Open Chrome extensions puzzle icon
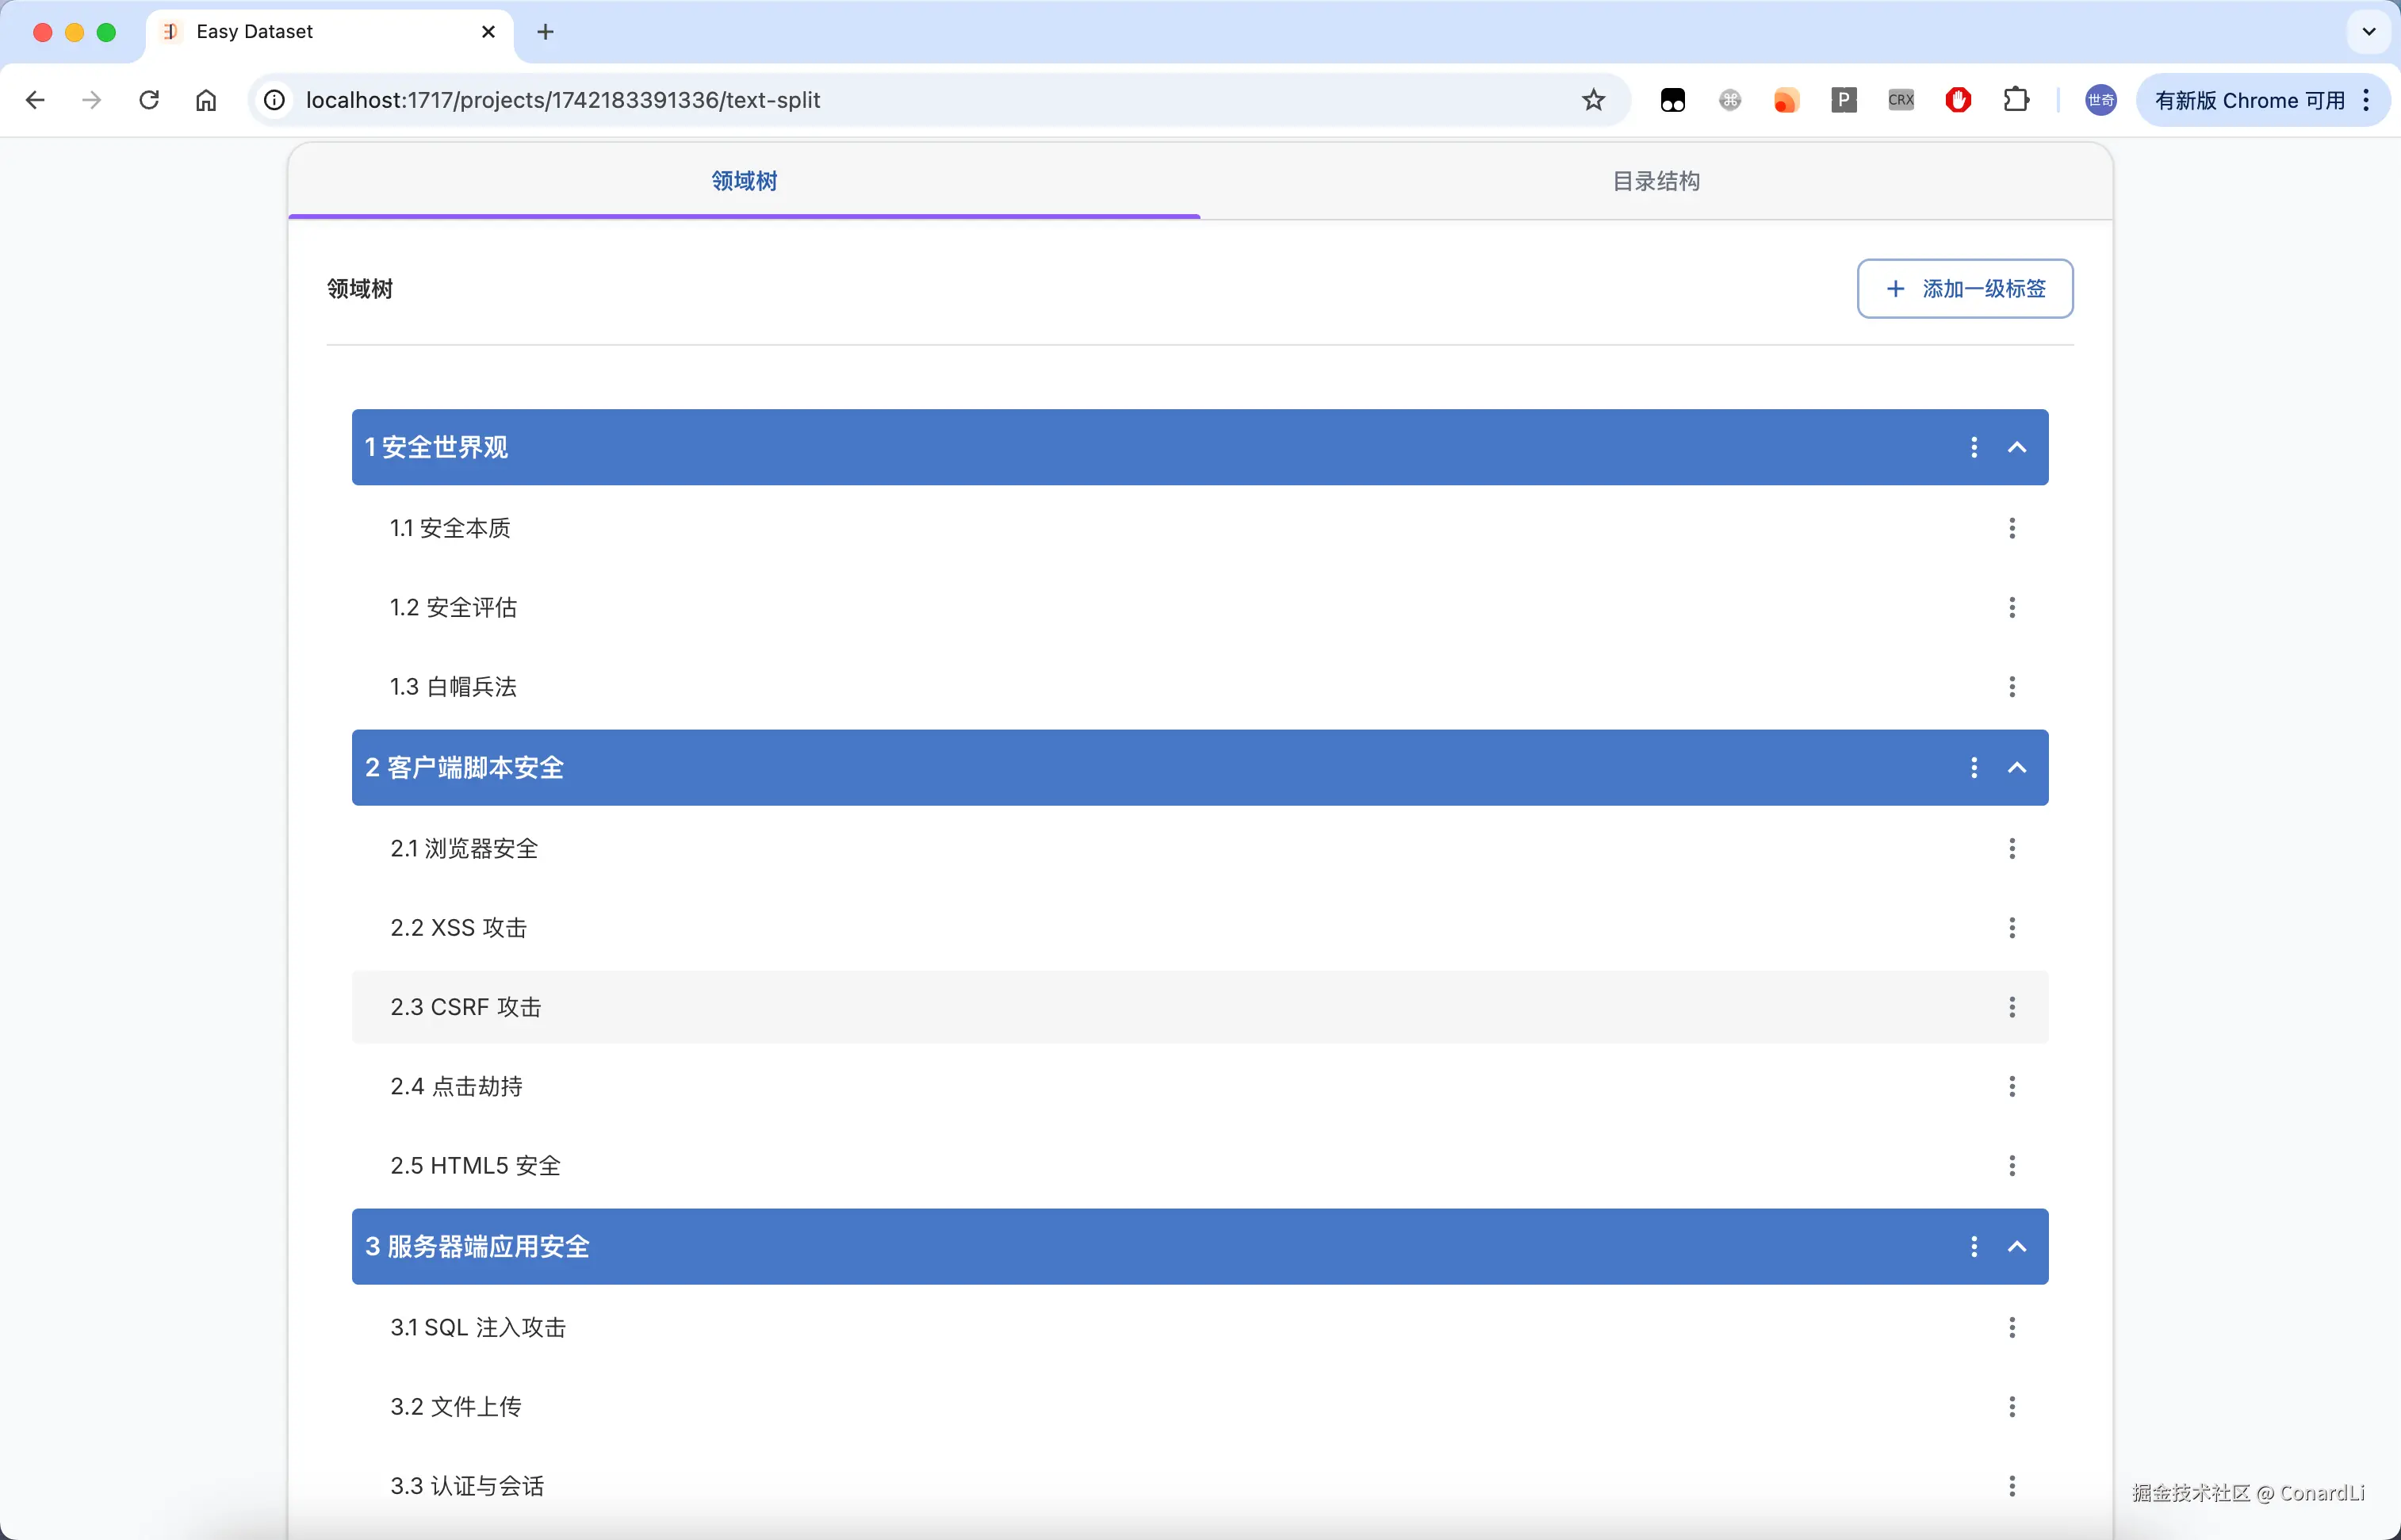The height and width of the screenshot is (1540, 2401). [2016, 100]
